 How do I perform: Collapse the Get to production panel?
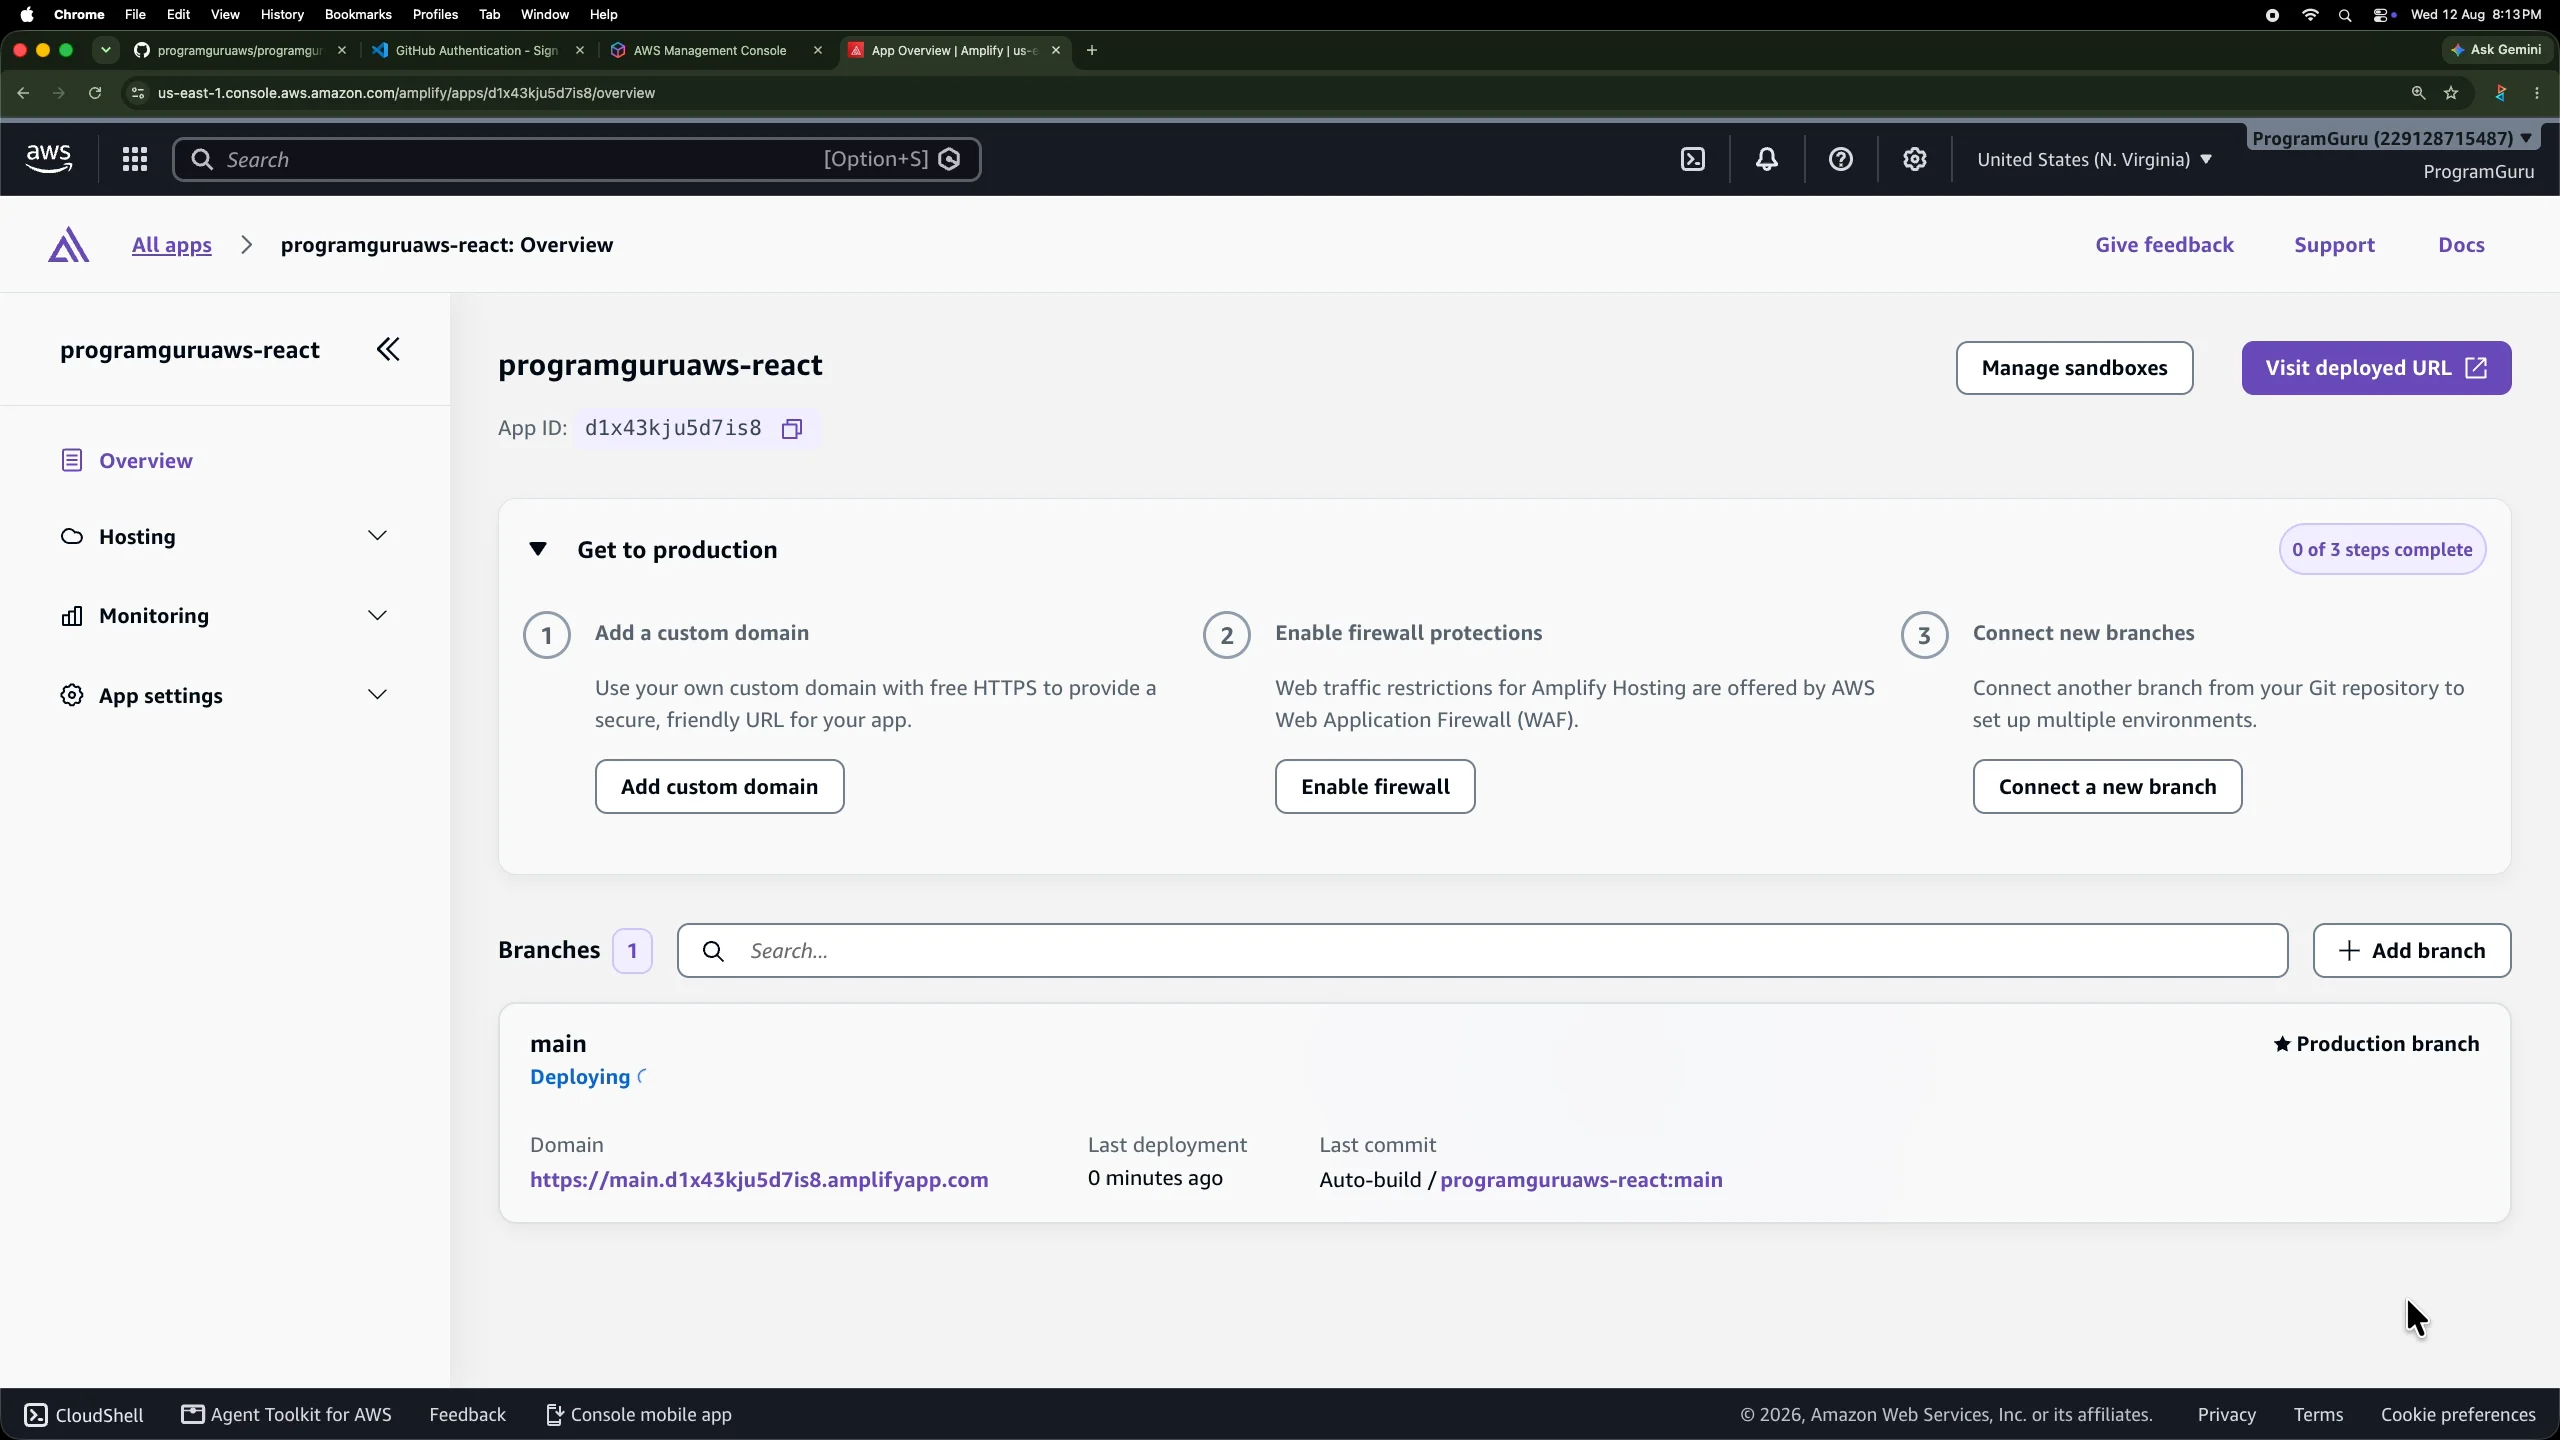click(x=538, y=550)
